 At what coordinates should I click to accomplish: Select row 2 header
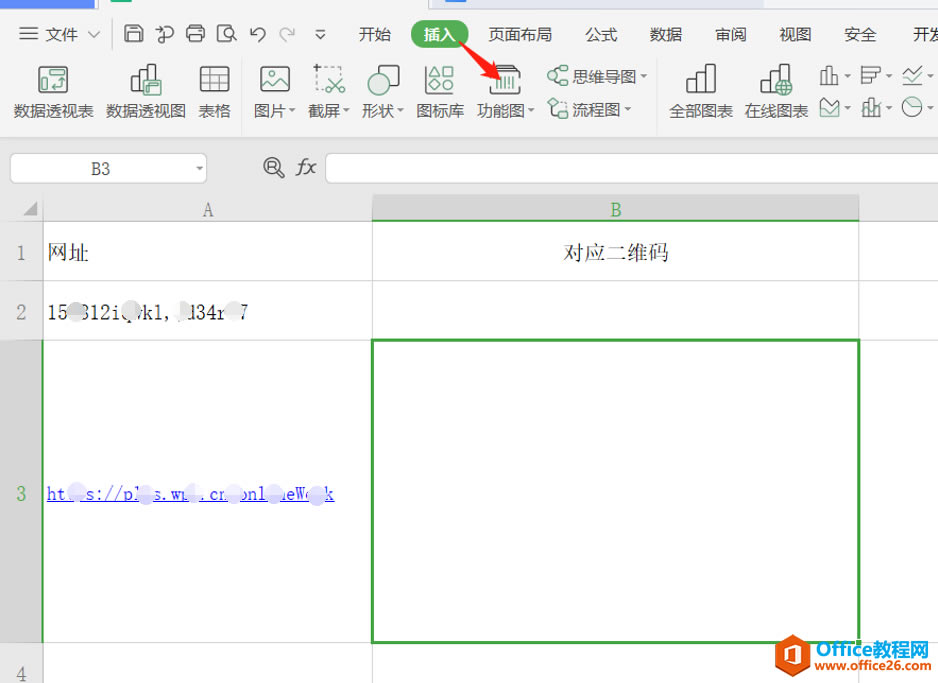pyautogui.click(x=22, y=311)
